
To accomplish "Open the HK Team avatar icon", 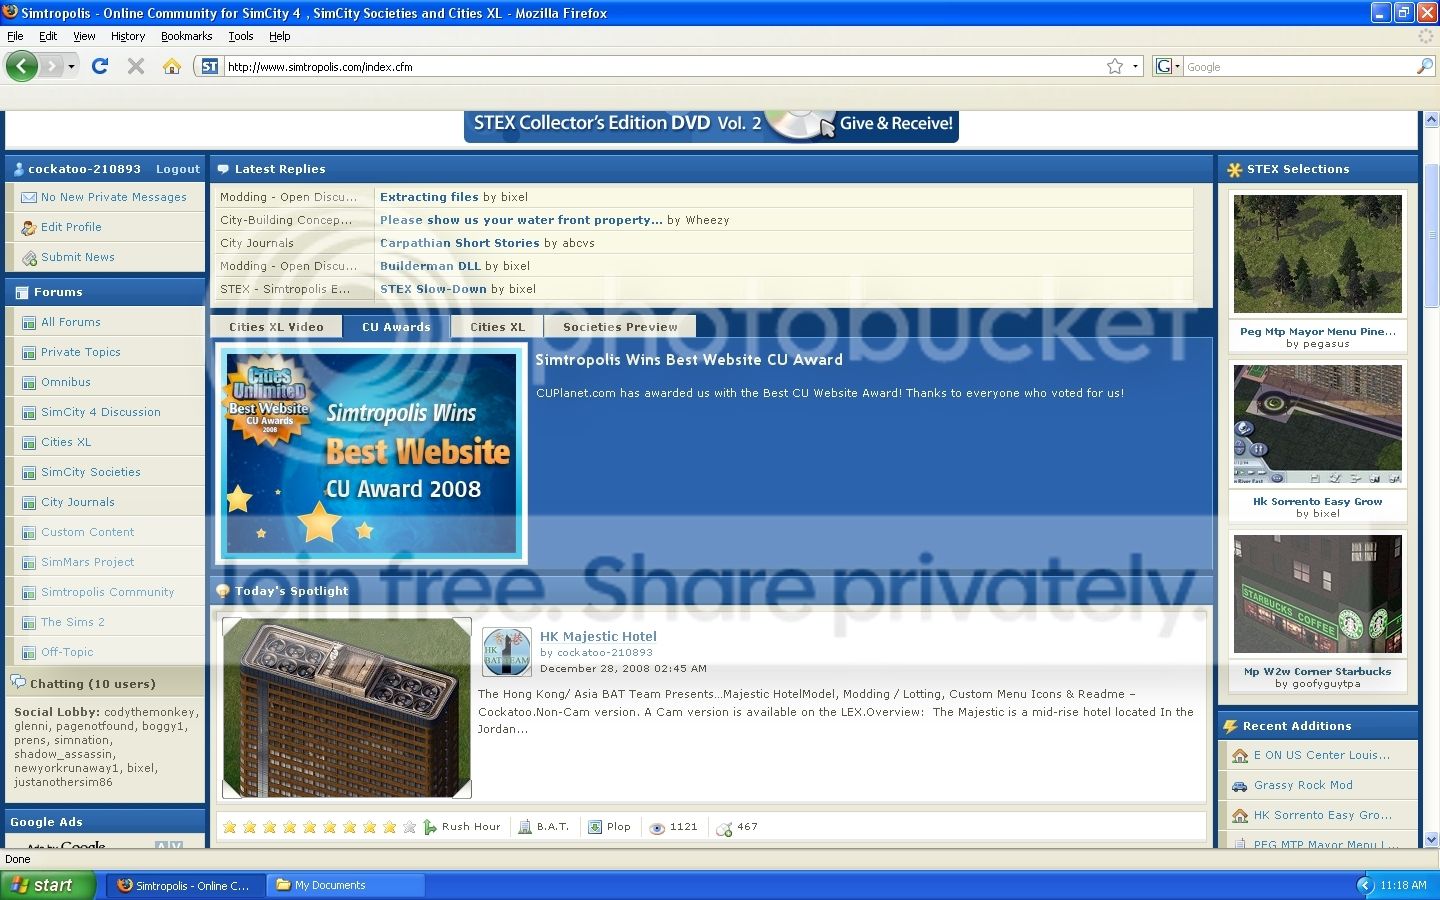I will point(507,652).
